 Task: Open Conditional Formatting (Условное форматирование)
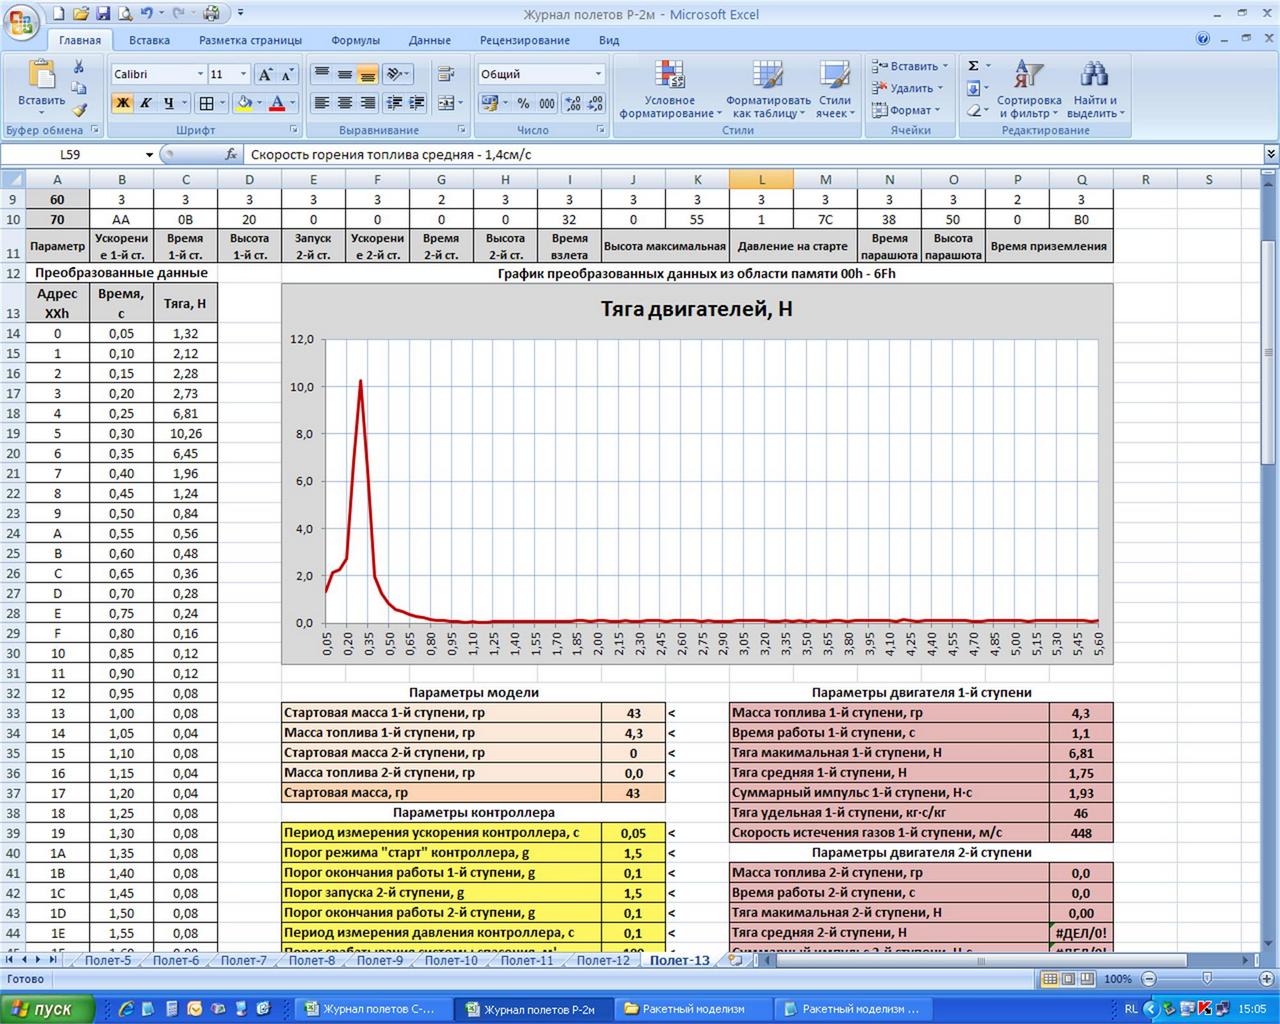669,90
